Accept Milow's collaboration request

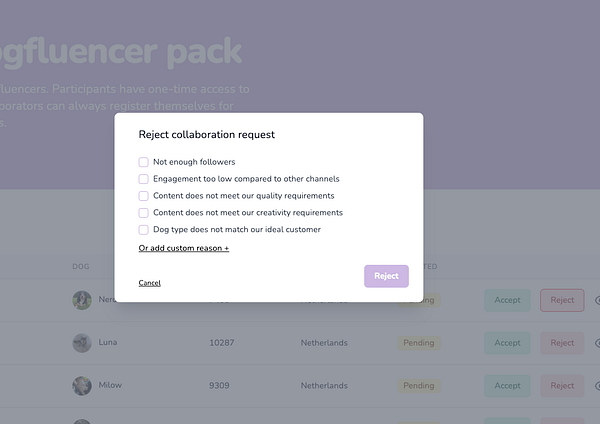(507, 385)
